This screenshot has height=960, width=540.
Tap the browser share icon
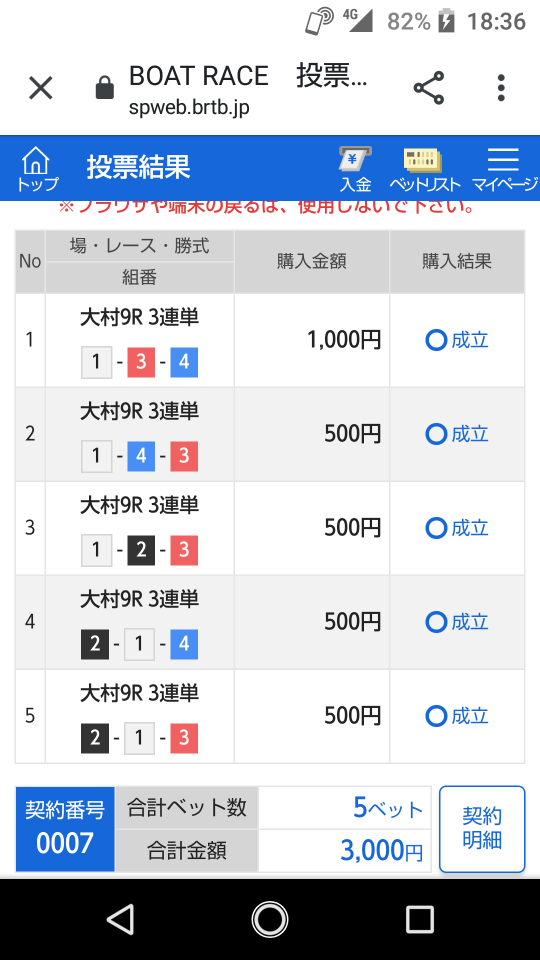point(429,88)
